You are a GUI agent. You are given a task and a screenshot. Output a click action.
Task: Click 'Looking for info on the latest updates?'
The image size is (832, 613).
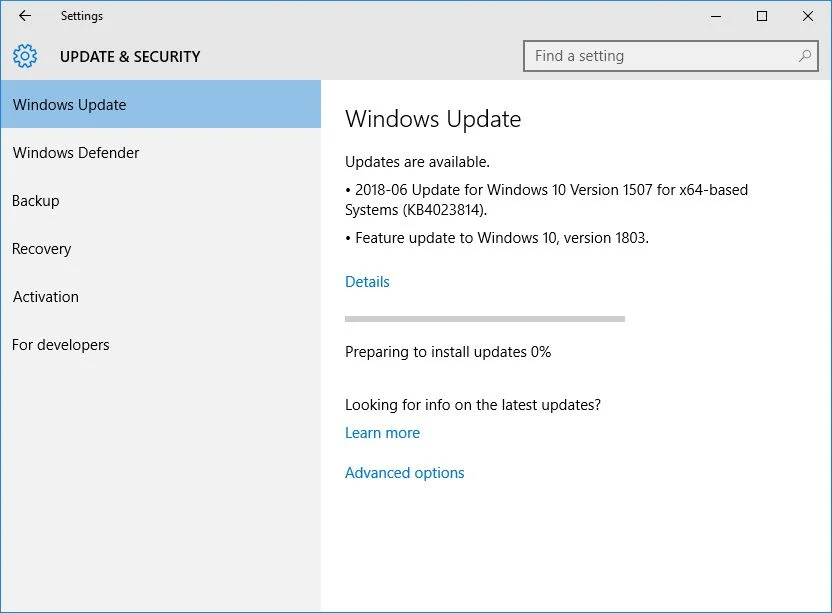coord(473,405)
